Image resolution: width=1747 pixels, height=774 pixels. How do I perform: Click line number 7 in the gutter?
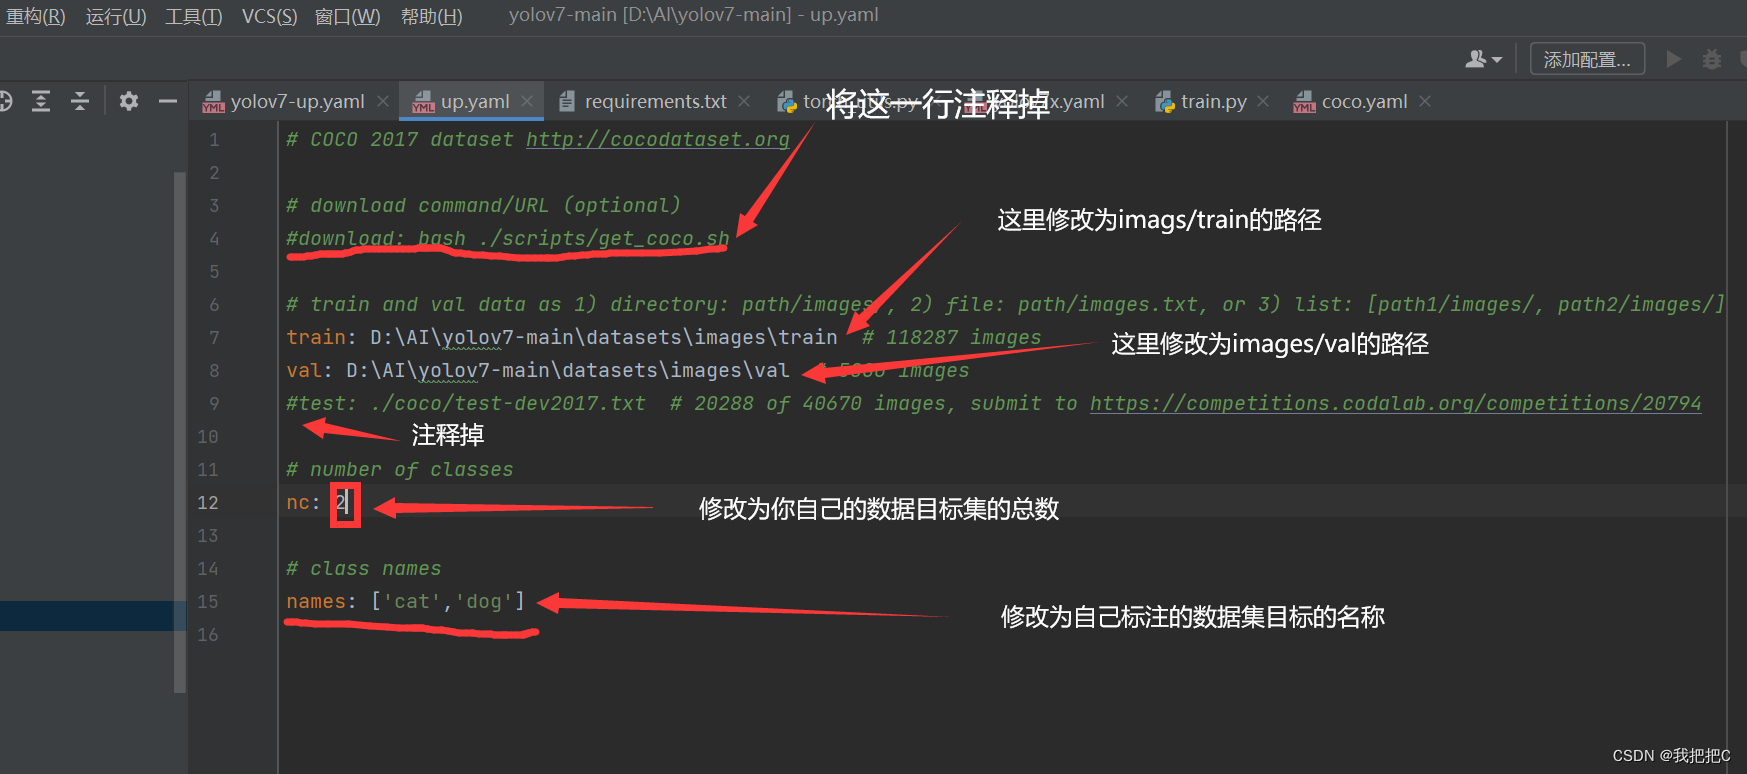click(x=213, y=337)
